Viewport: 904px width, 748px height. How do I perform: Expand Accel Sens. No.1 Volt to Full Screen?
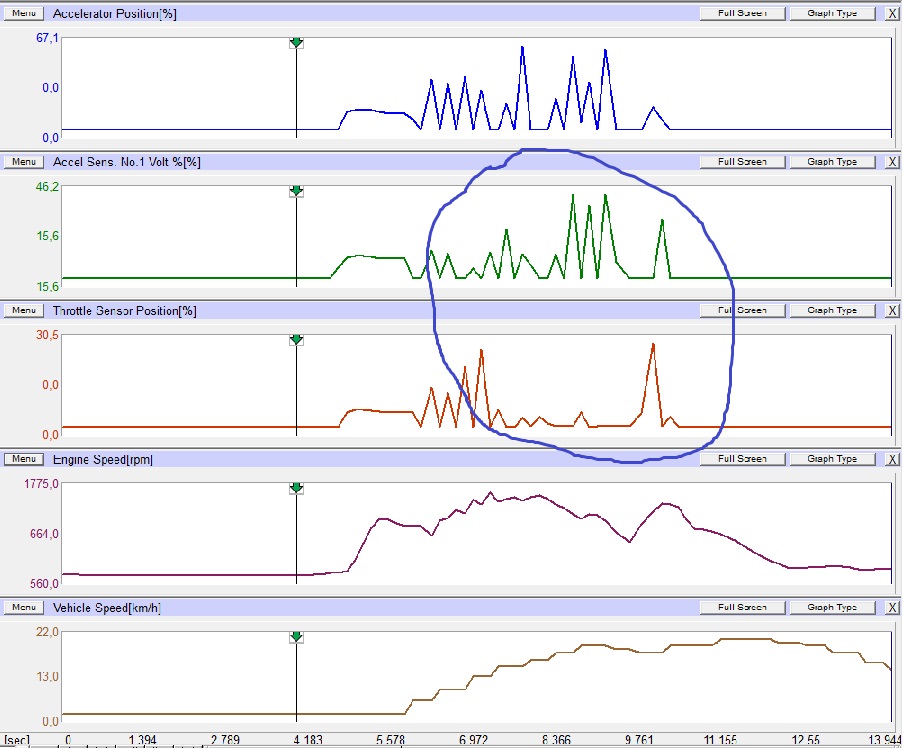(741, 162)
